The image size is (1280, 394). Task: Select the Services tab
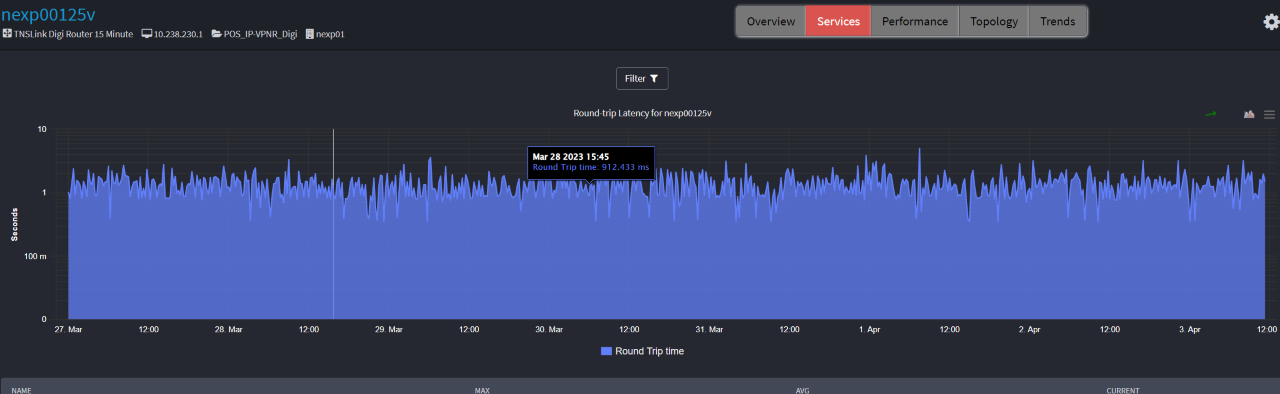point(838,21)
